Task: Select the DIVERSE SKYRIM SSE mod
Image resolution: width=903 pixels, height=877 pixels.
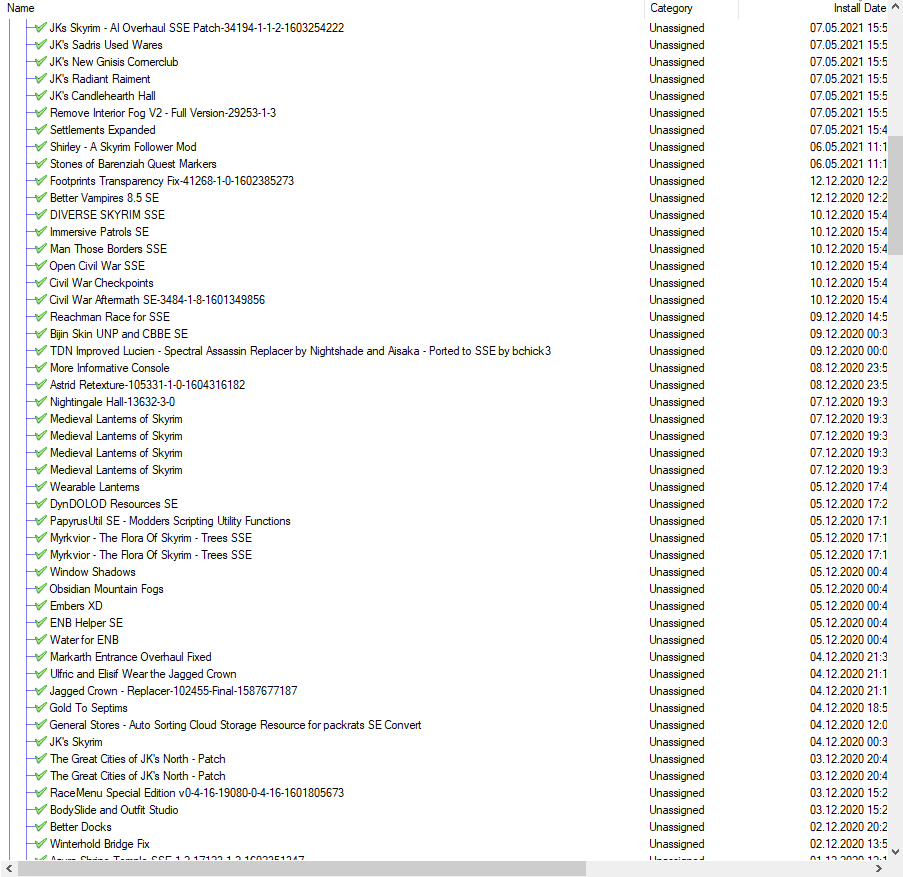Action: (107, 215)
